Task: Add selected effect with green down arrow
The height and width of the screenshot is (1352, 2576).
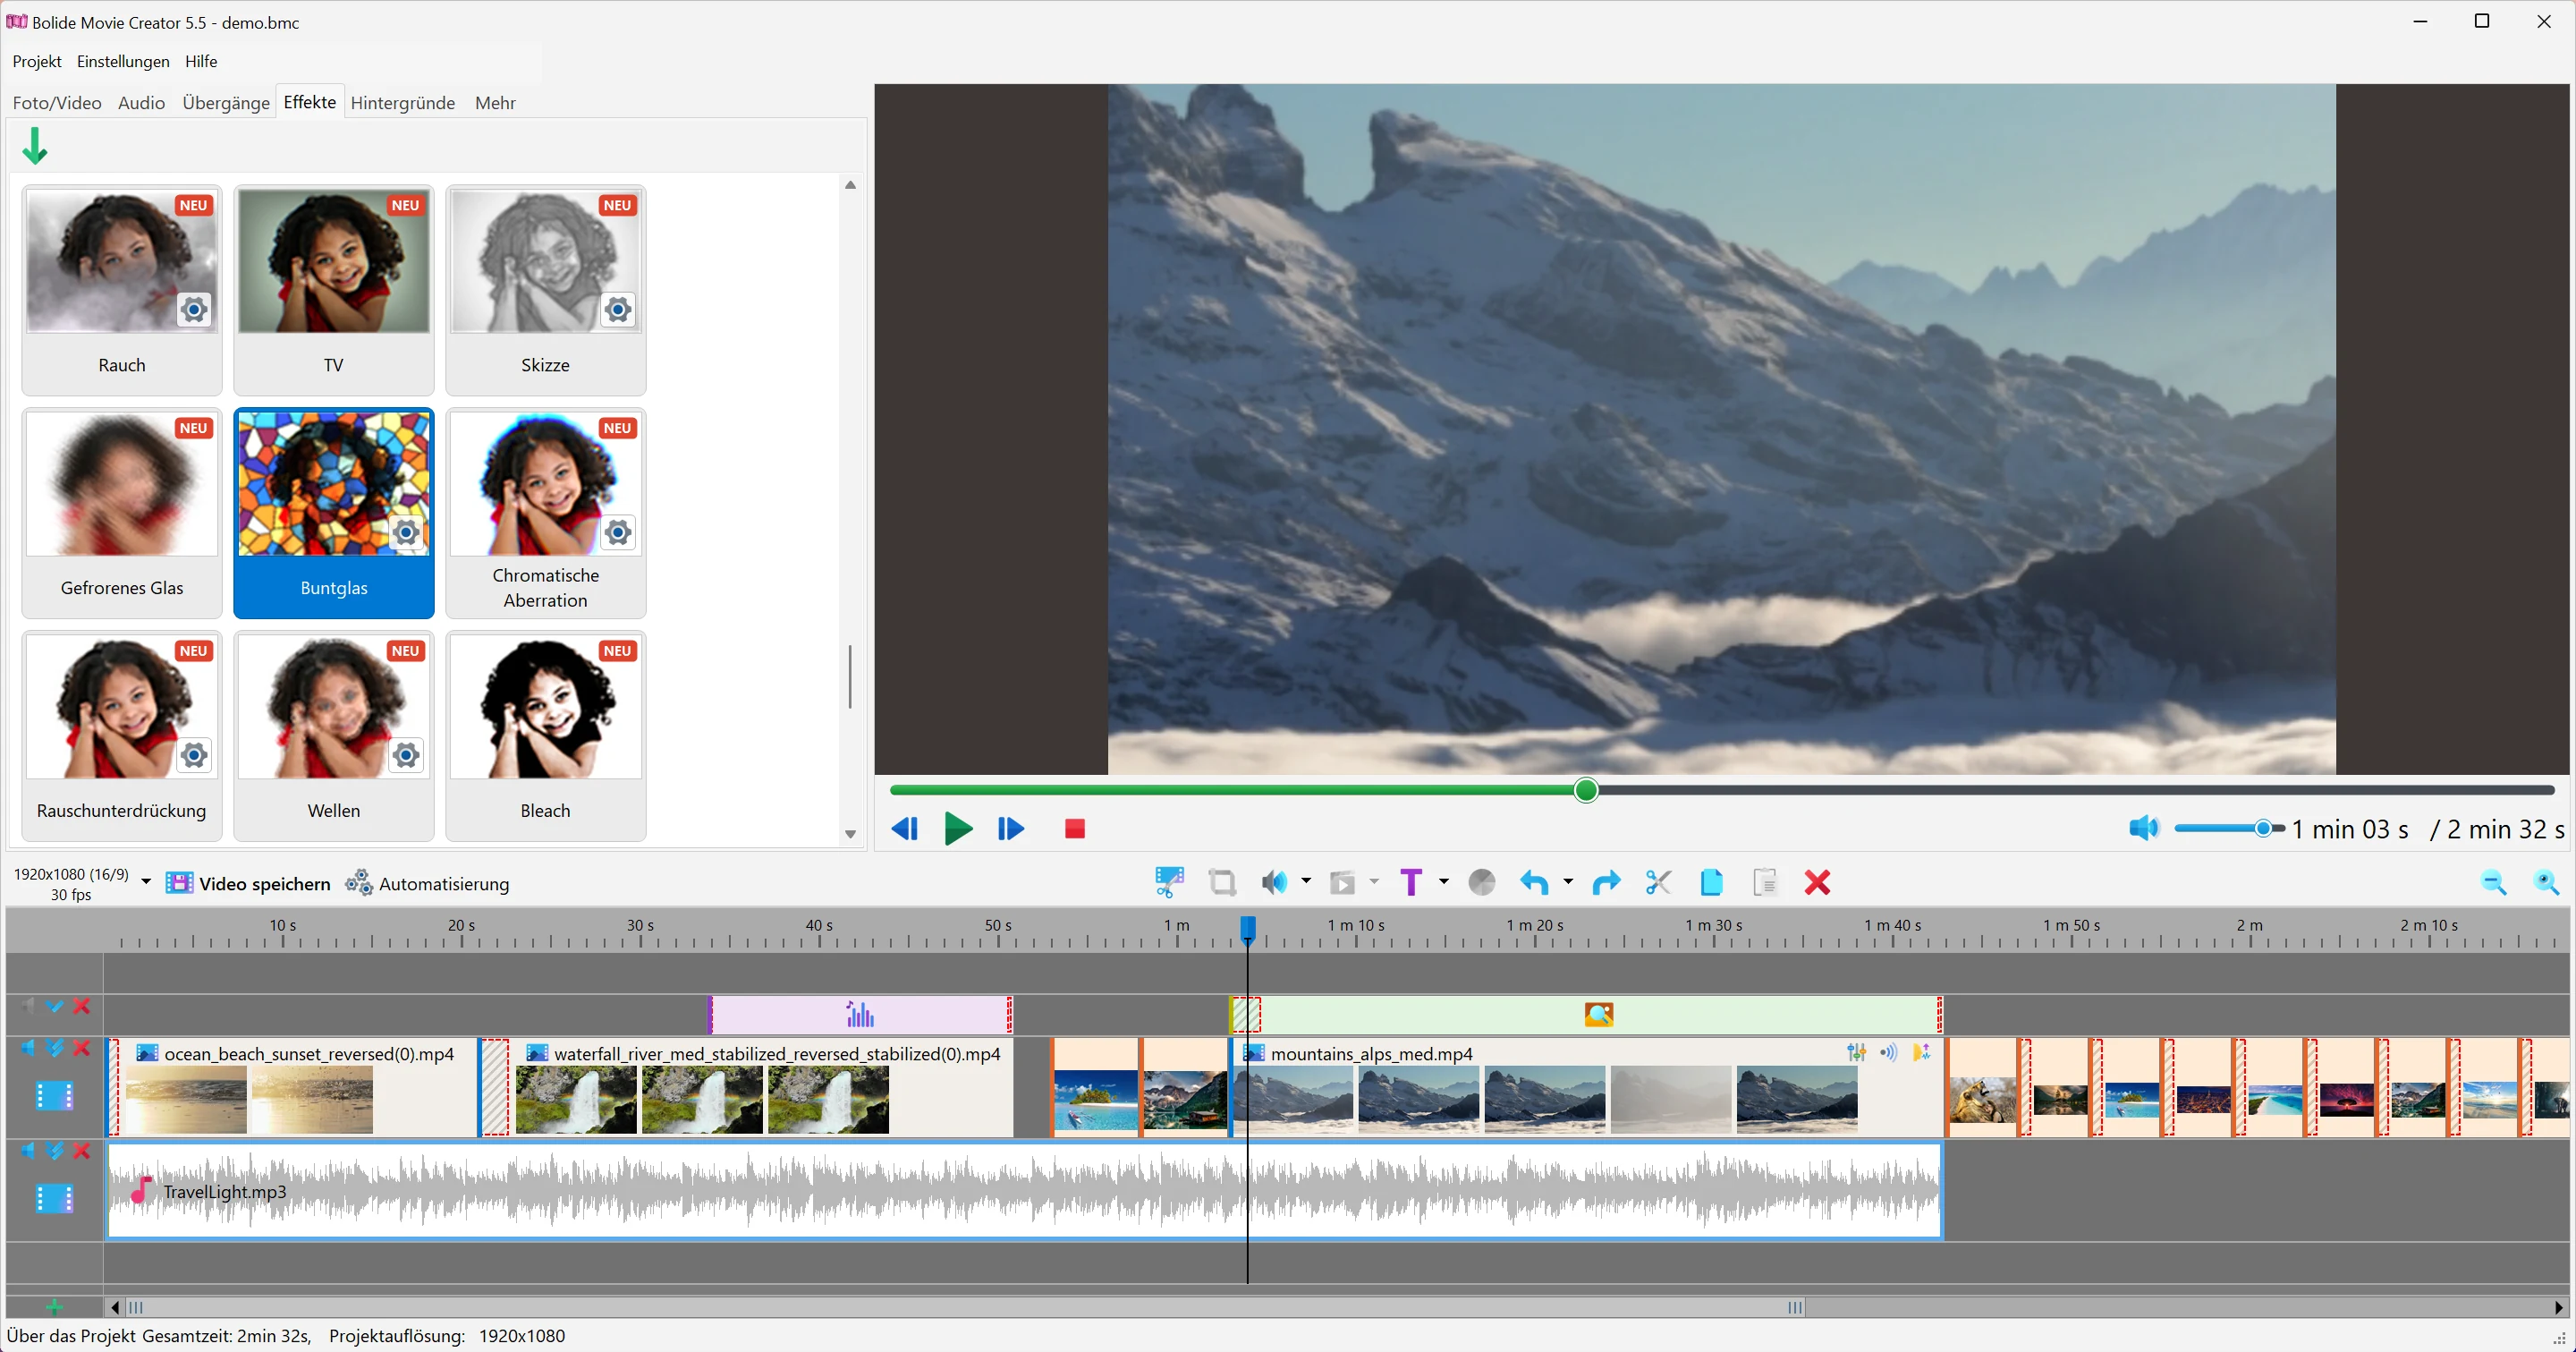Action: [35, 146]
